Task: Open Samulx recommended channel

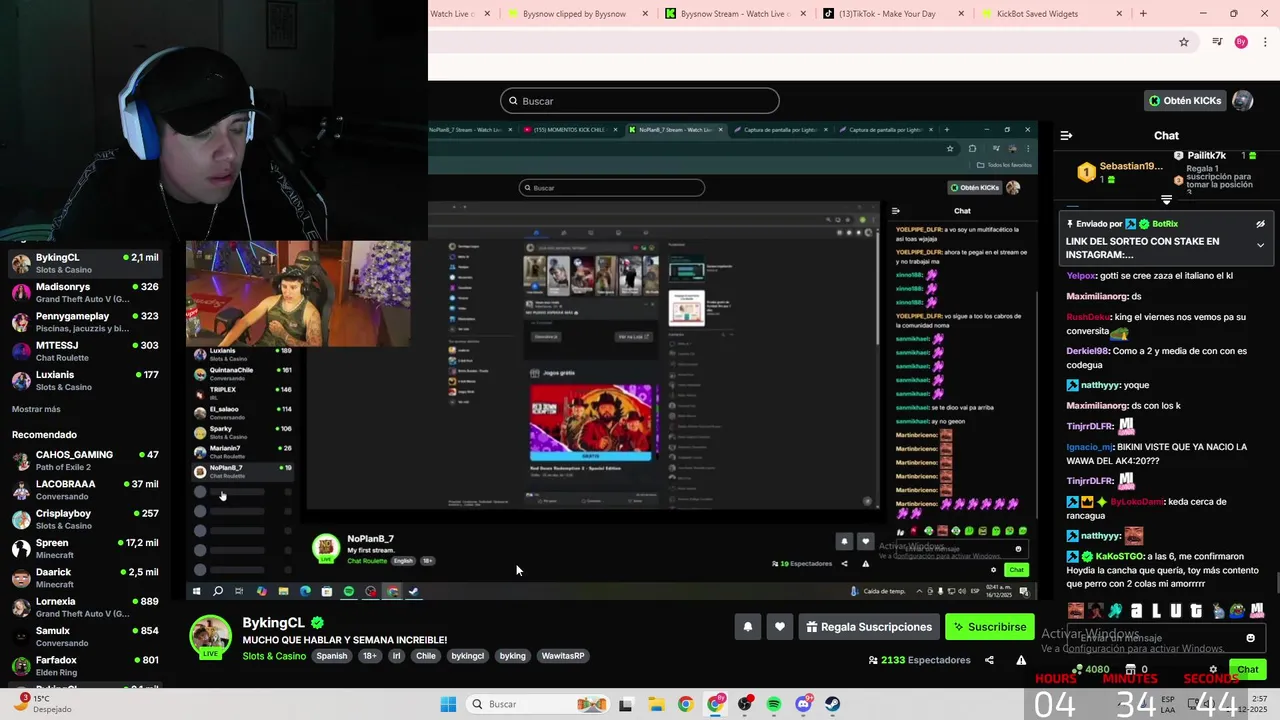Action: (x=85, y=636)
